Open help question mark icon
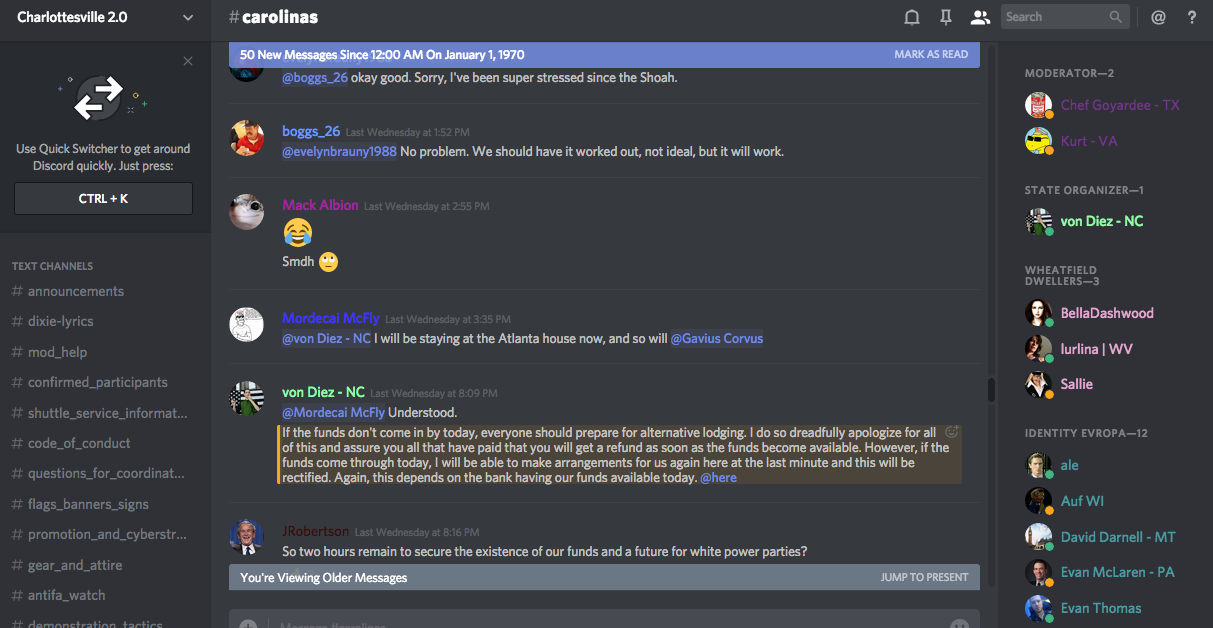 tap(1191, 17)
